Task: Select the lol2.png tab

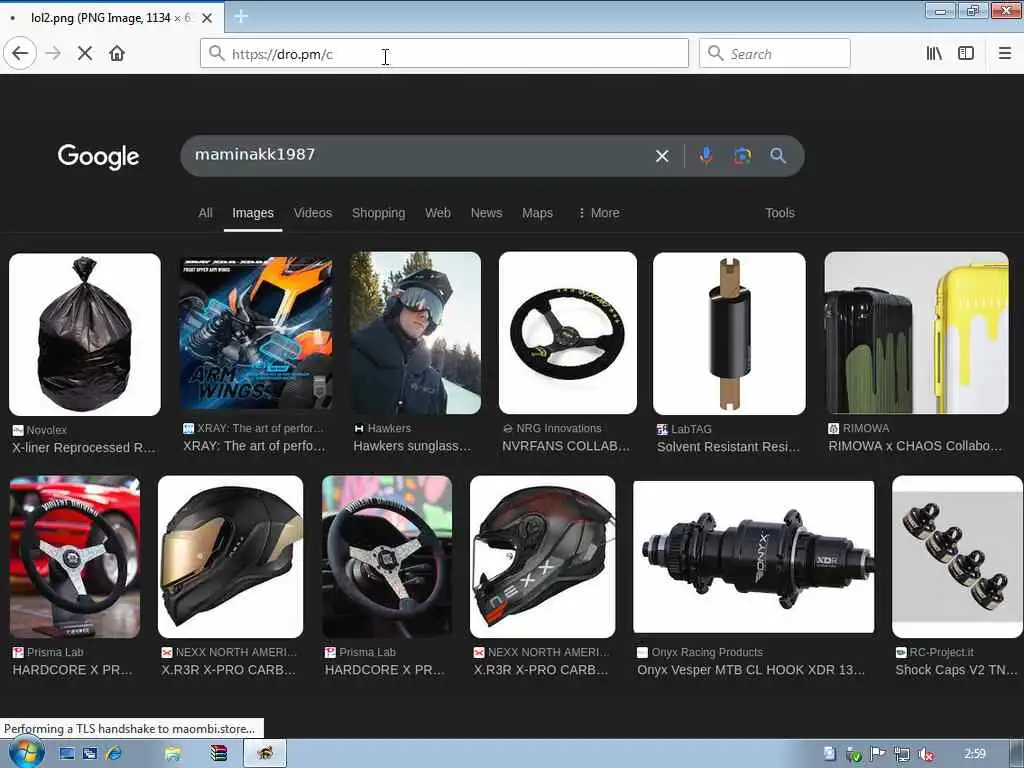Action: [x=111, y=18]
